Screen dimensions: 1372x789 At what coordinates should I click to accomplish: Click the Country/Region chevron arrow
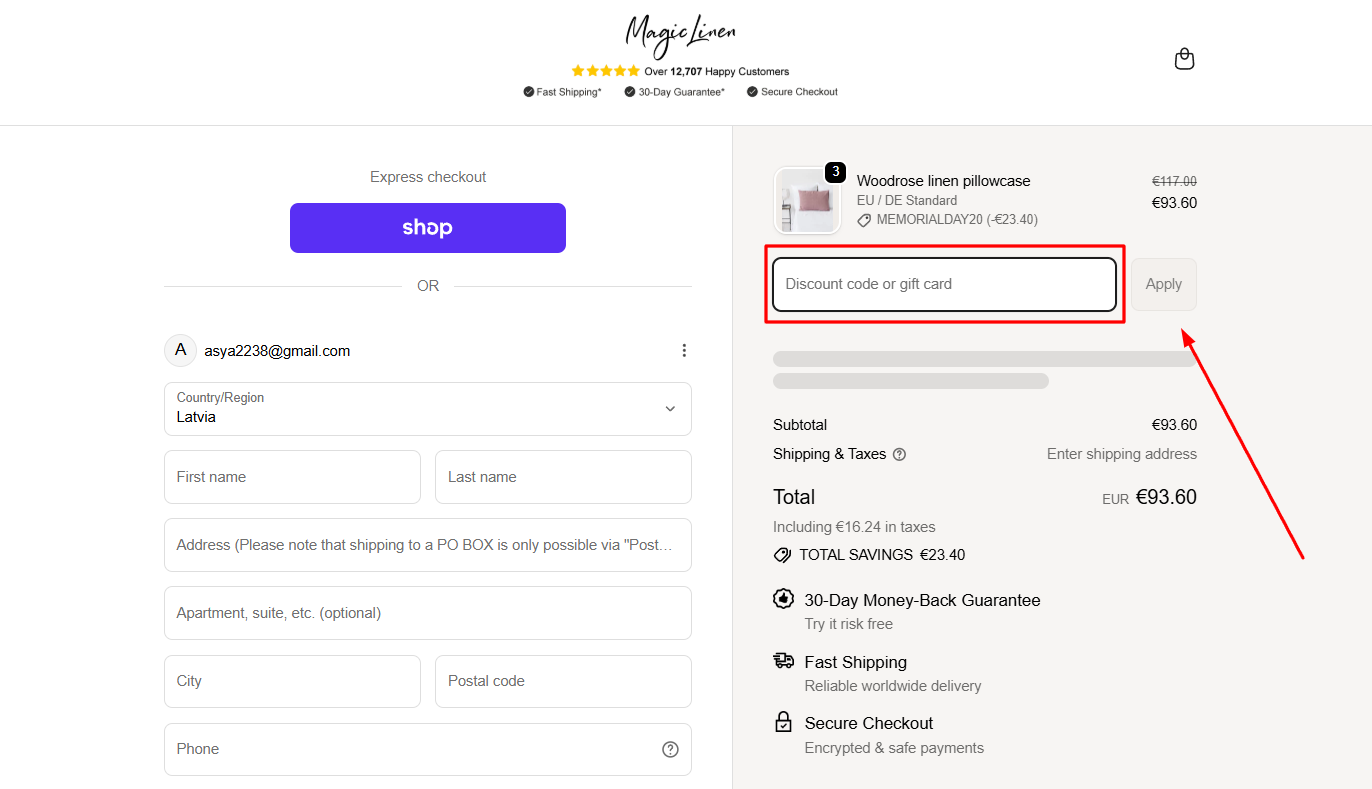[x=670, y=409]
